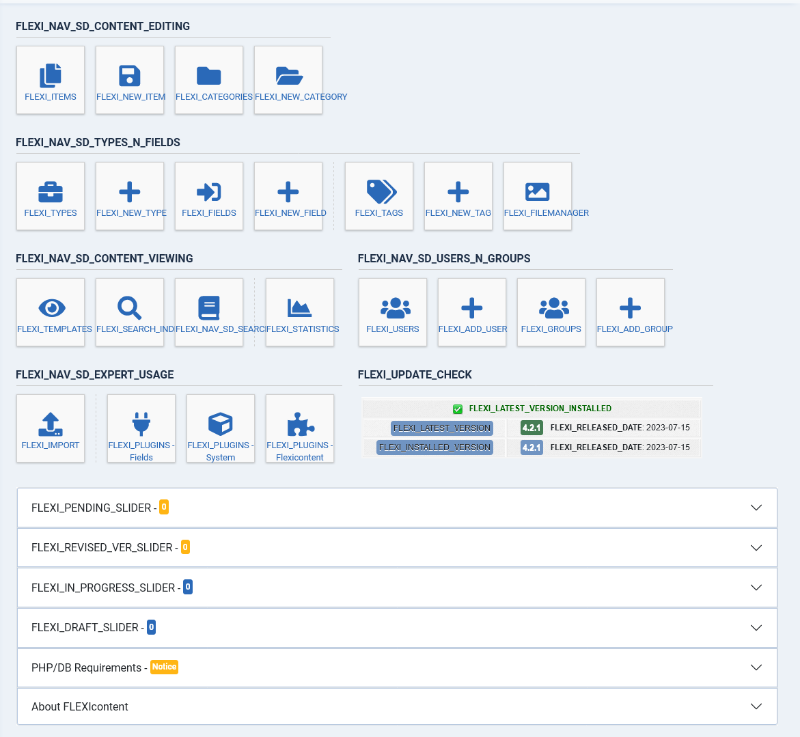Click FLEXI_NAV_SD_CONTENT_EDITING heading
Screen dimensions: 800x737
coord(103,27)
